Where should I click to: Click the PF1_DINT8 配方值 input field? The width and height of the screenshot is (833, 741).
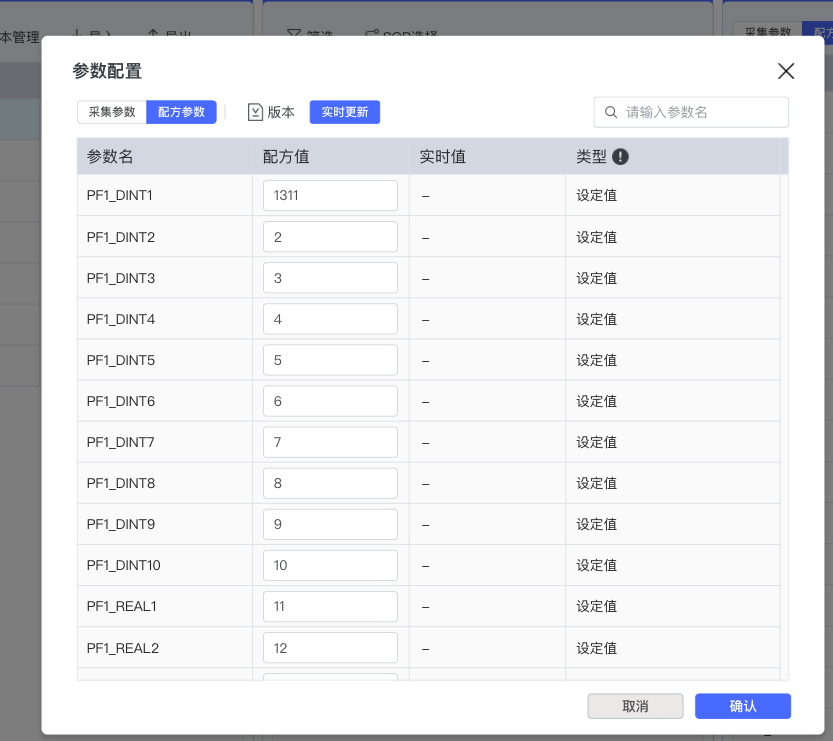pos(330,483)
